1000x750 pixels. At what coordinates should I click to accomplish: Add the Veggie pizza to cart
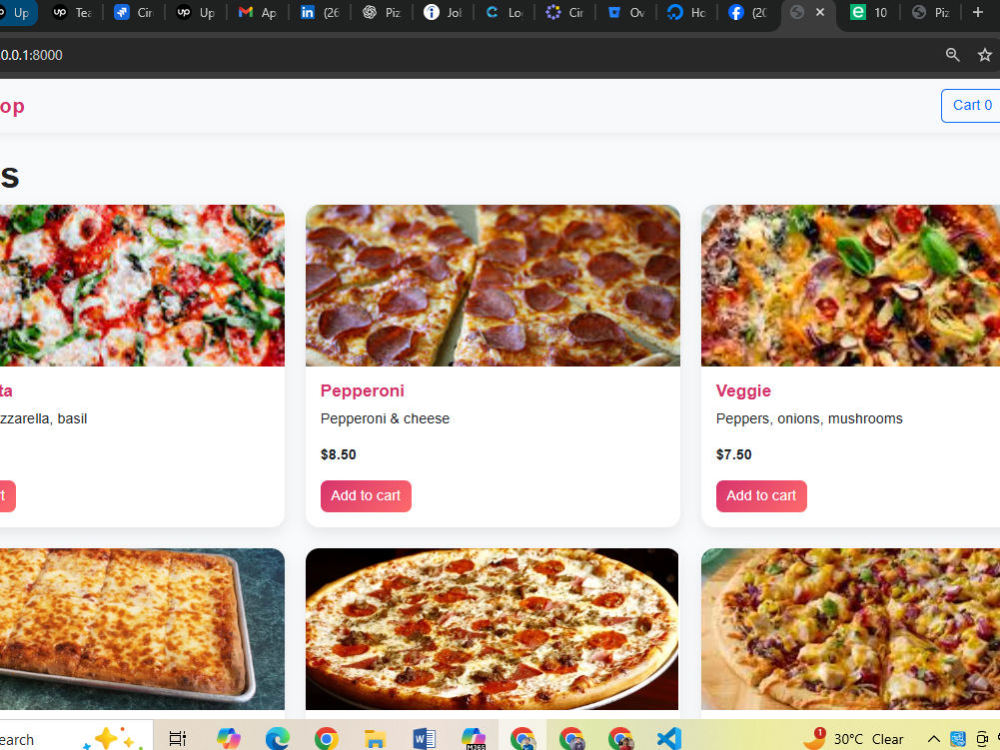coord(761,496)
